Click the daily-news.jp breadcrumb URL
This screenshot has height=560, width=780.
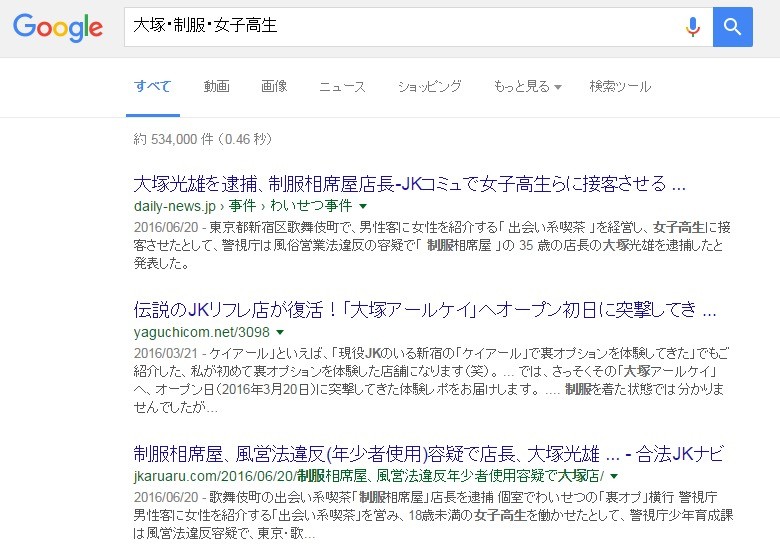coord(243,206)
